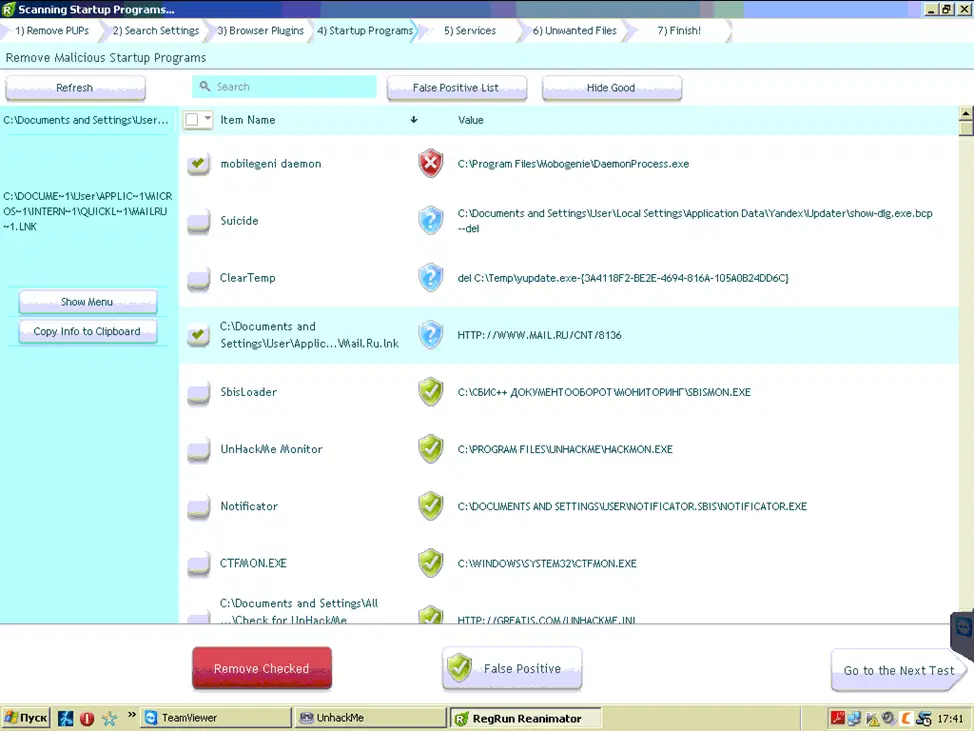The image size is (974, 731).
Task: Click the Hide Good button
Action: 612,88
